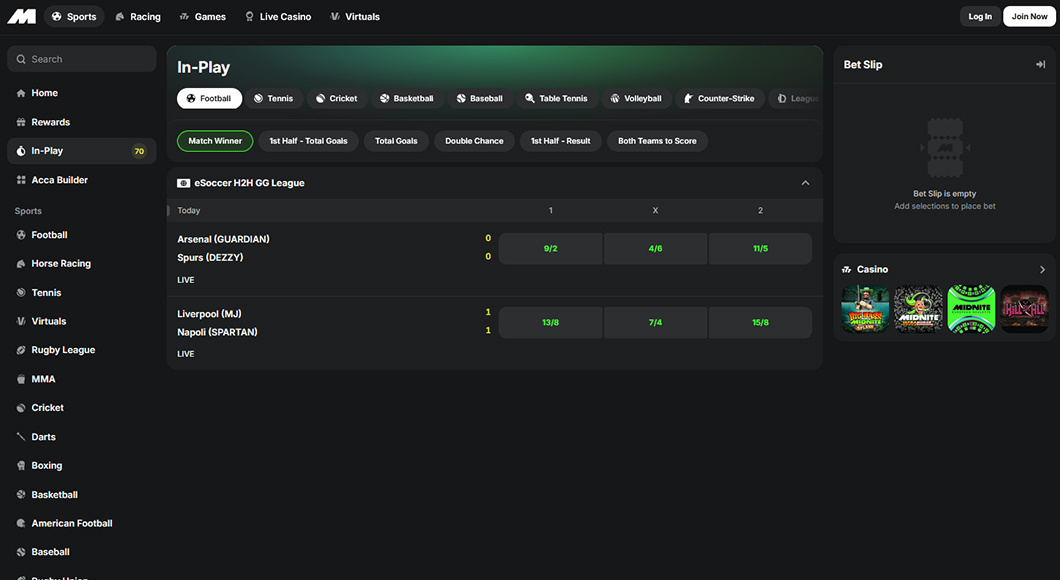The width and height of the screenshot is (1060, 580).
Task: Open the Racing section in top bar
Action: coord(138,16)
